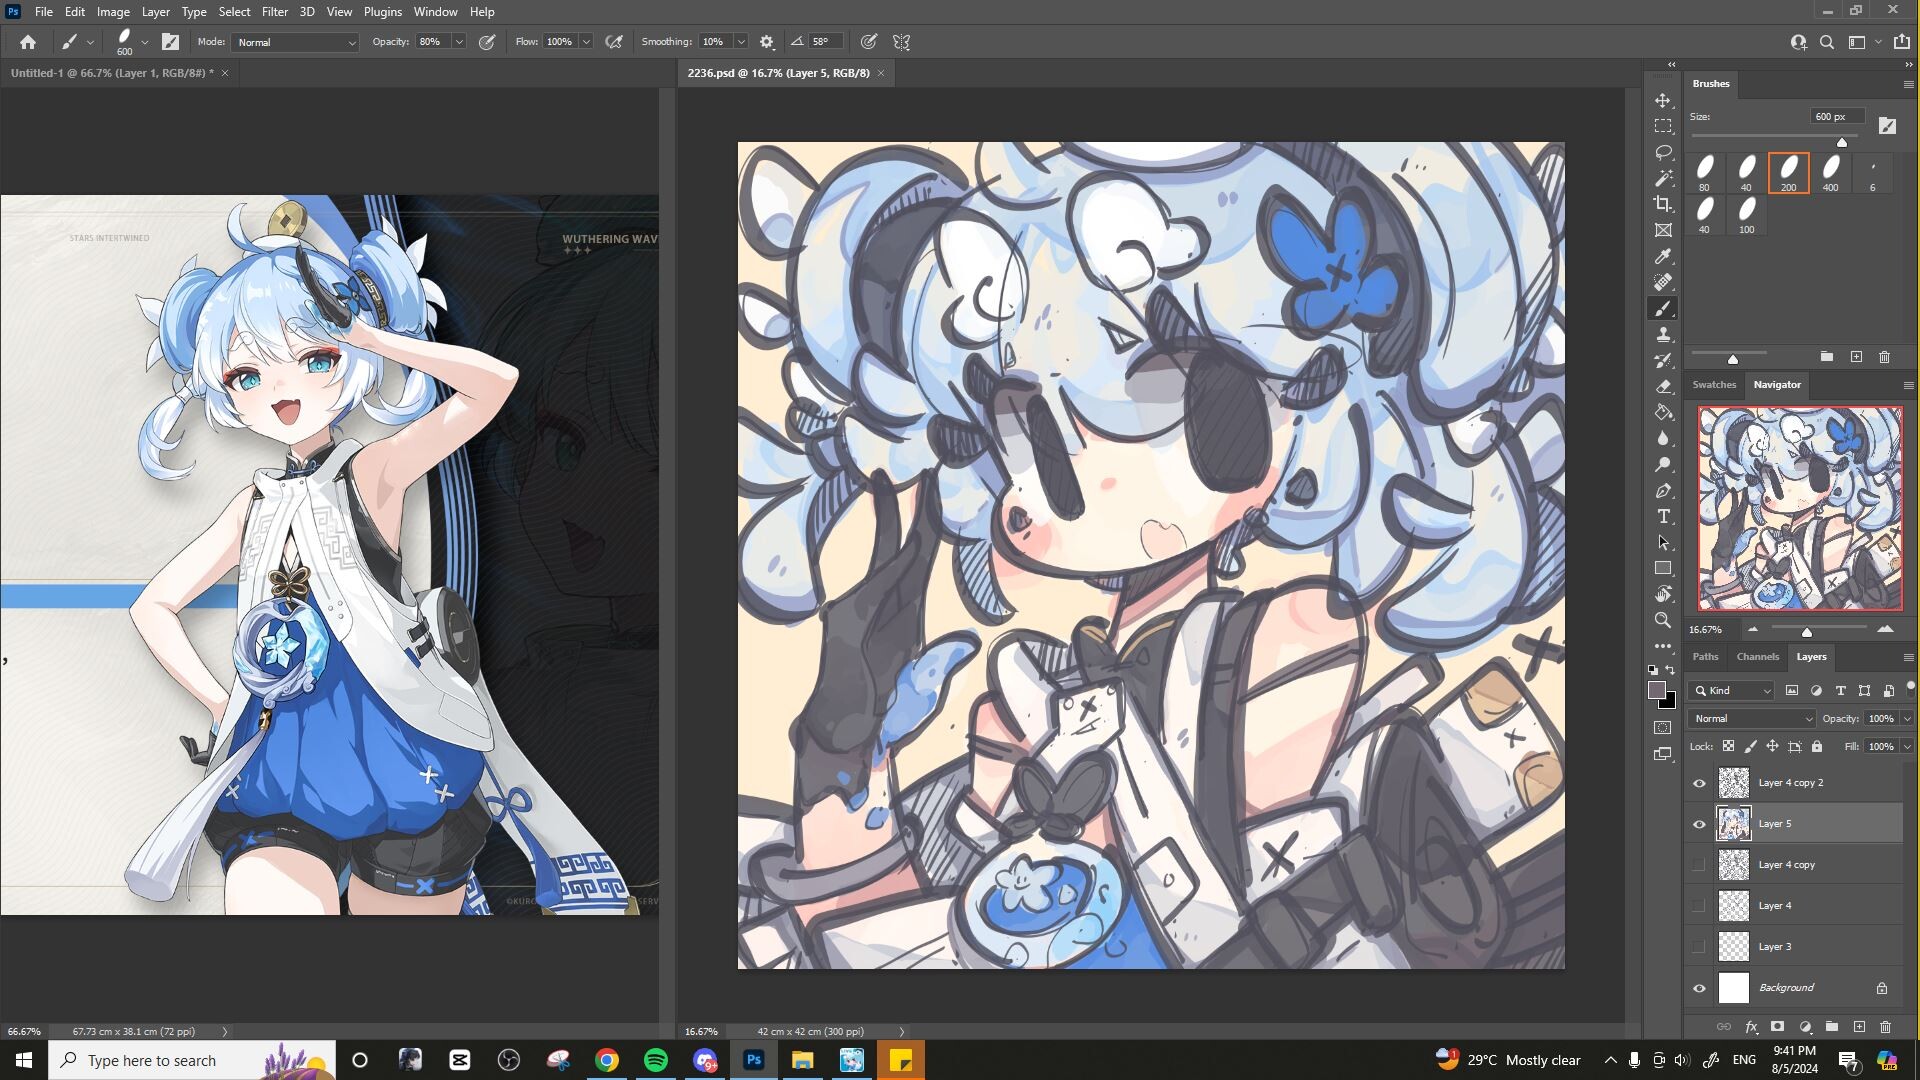Click the foreground color swatch
Image resolution: width=1920 pixels, height=1080 pixels.
coord(1657,691)
